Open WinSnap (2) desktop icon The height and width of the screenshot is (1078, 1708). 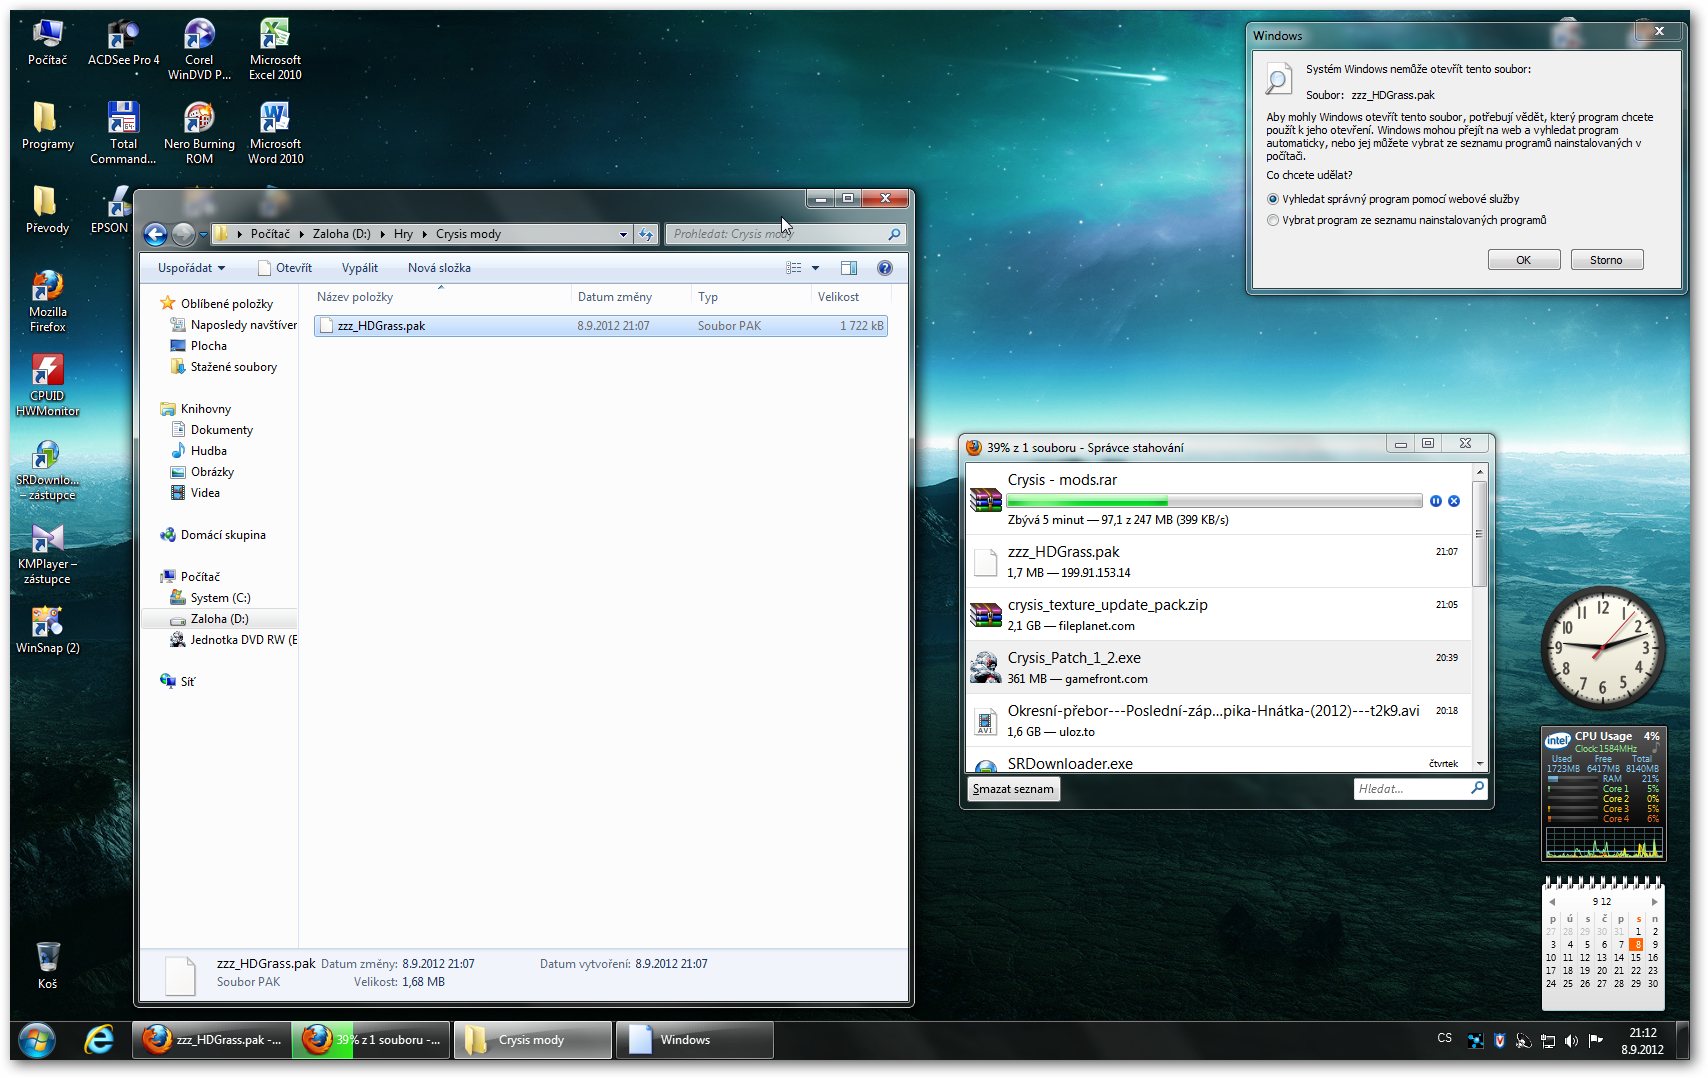click(x=47, y=630)
